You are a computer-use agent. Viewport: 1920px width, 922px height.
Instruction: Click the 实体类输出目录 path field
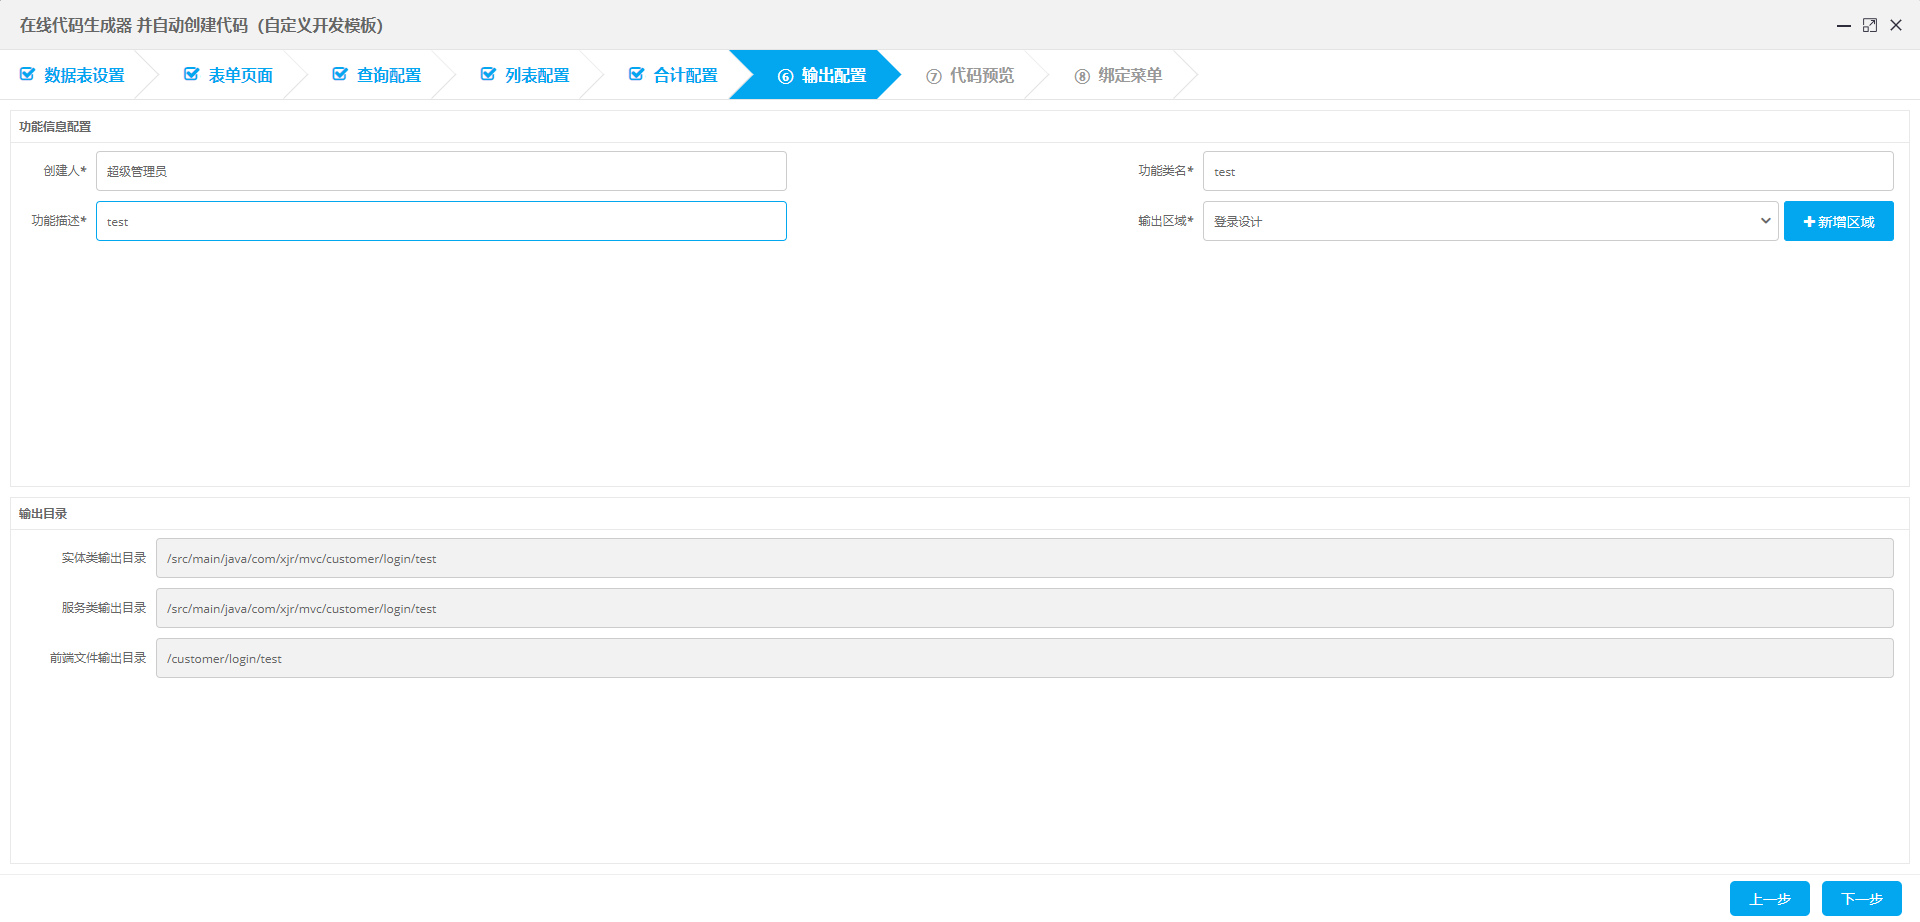[x=1025, y=558]
